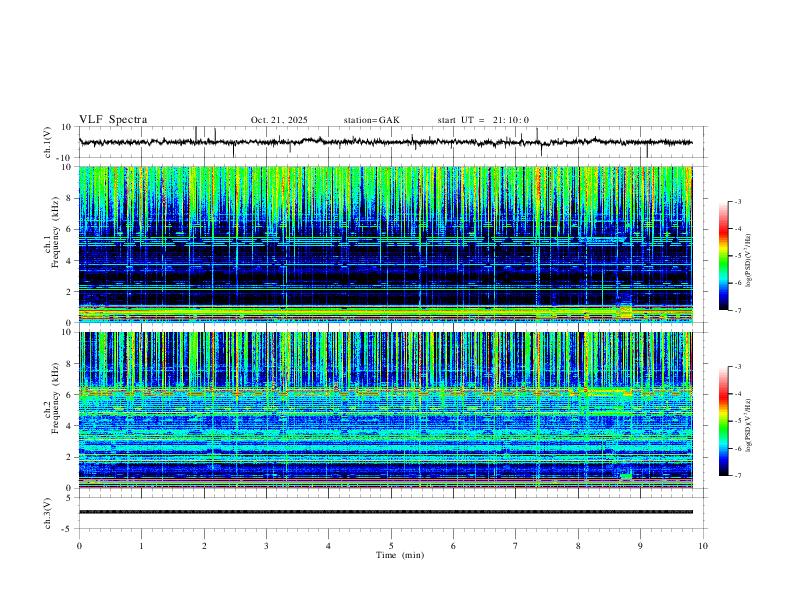The width and height of the screenshot is (792, 612).
Task: Click the time axis tick label "0"
Action: click(79, 546)
